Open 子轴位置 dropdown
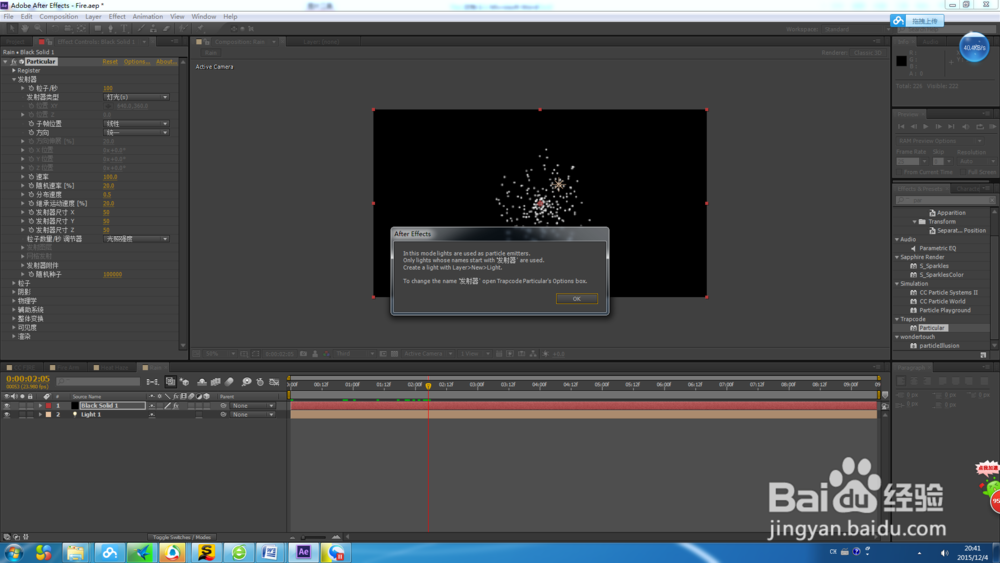The image size is (1000, 563). point(136,124)
